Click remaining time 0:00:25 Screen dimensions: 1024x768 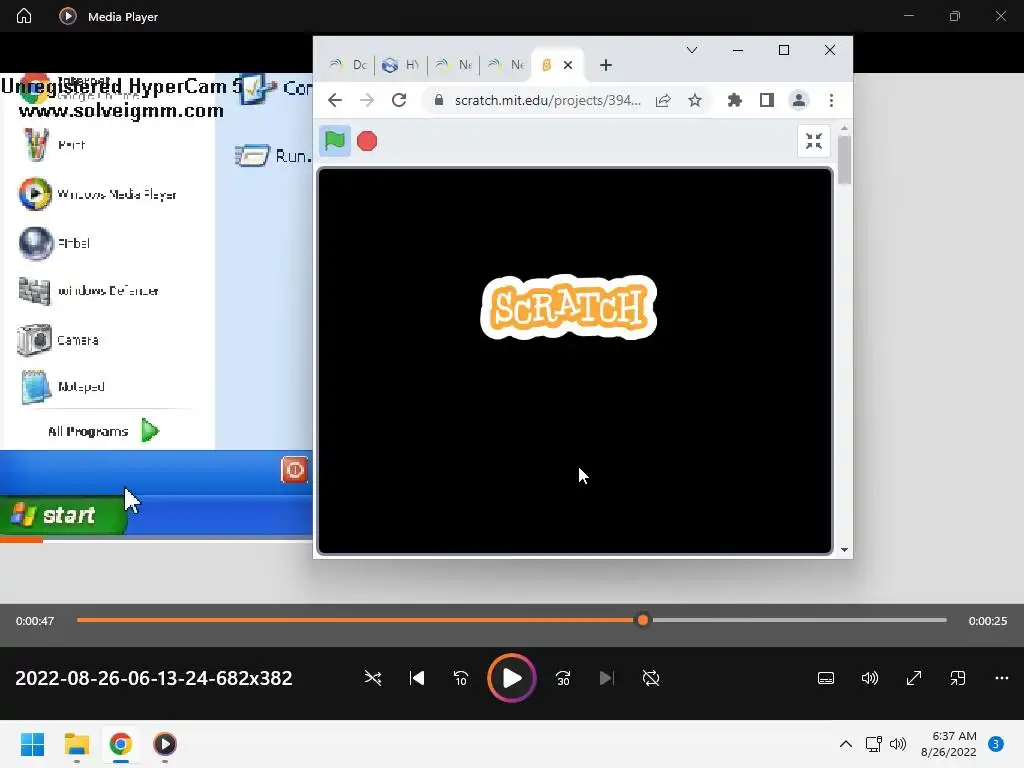coord(987,621)
